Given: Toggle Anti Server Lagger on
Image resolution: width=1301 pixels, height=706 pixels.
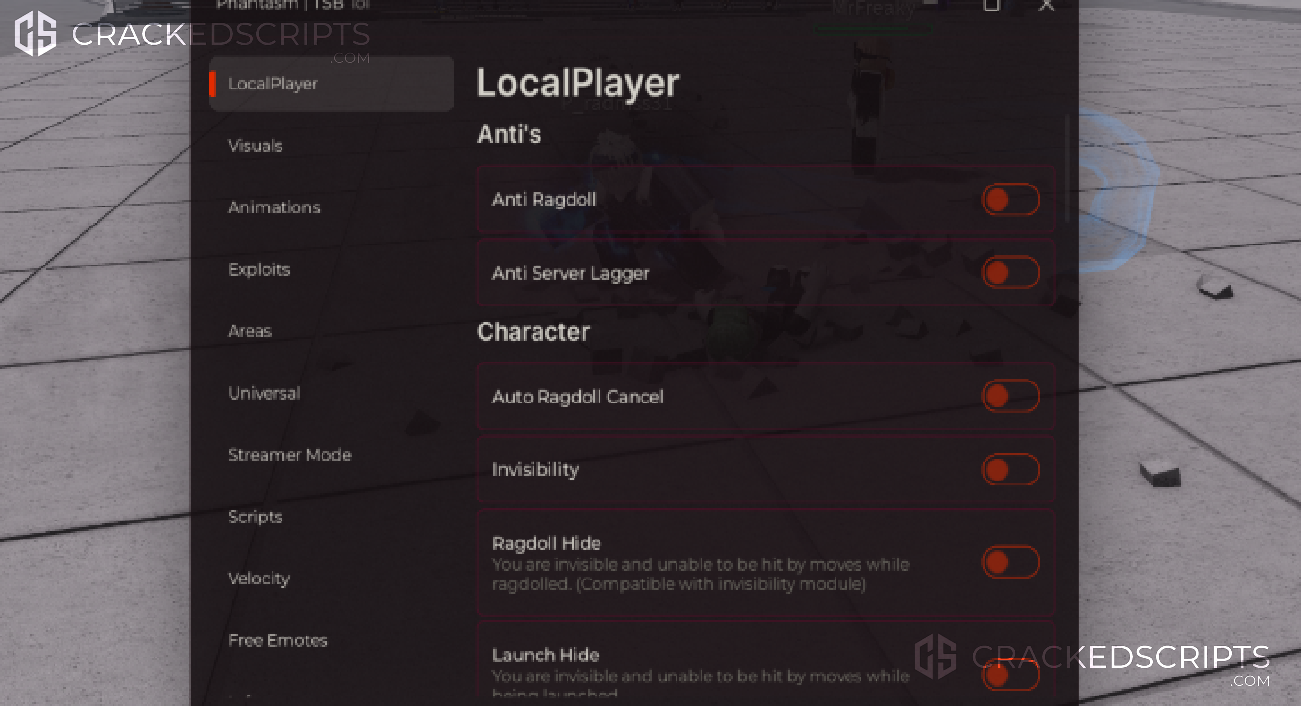Looking at the screenshot, I should [x=1010, y=272].
